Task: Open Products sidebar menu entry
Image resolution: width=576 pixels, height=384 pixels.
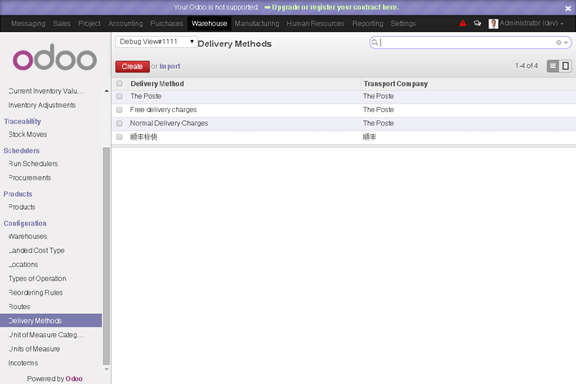Action: (x=22, y=207)
